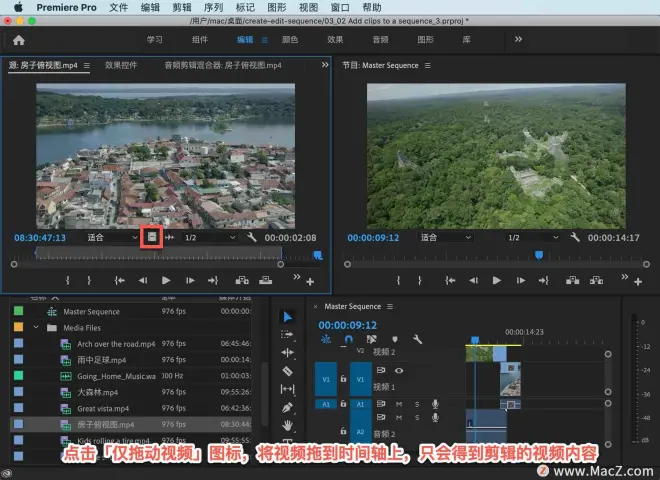The width and height of the screenshot is (660, 480).
Task: Open Button Editor plus in Source monitor
Action: [x=310, y=282]
